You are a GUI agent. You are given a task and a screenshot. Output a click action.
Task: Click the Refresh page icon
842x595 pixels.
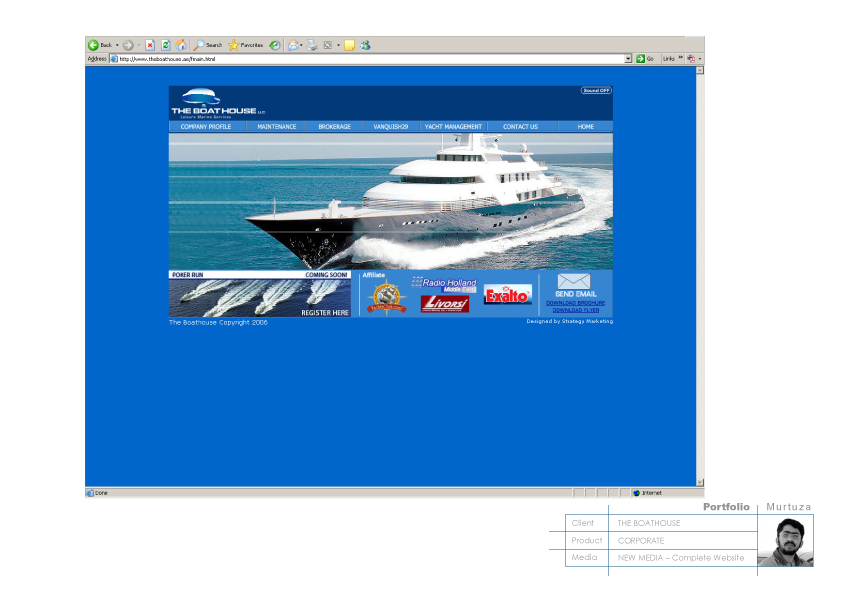pyautogui.click(x=165, y=45)
